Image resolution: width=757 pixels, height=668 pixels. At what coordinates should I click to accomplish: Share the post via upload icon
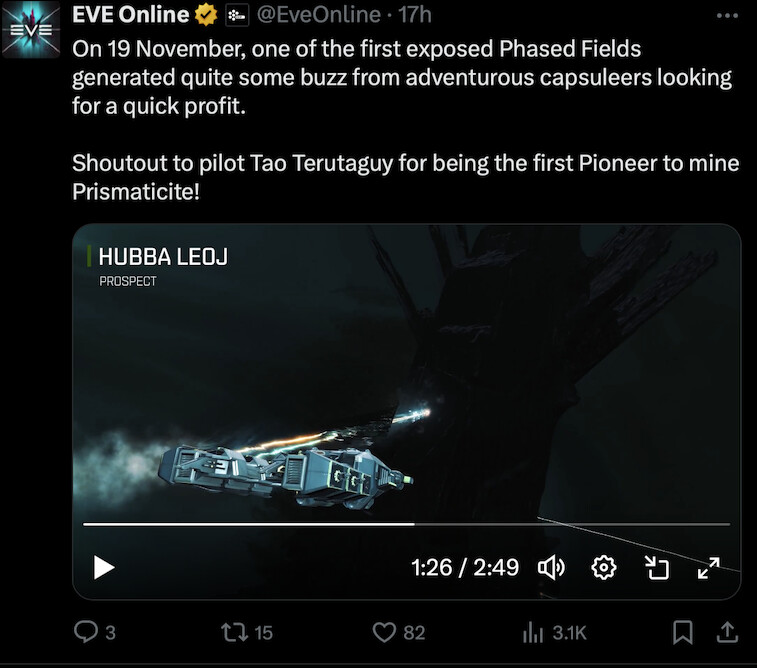tap(727, 632)
